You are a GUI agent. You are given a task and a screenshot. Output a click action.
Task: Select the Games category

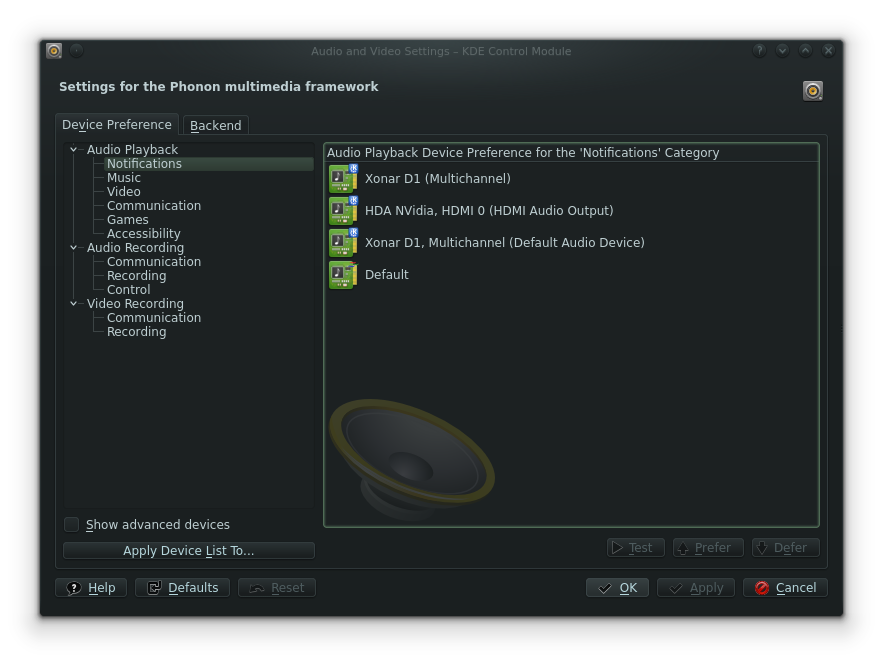click(128, 220)
